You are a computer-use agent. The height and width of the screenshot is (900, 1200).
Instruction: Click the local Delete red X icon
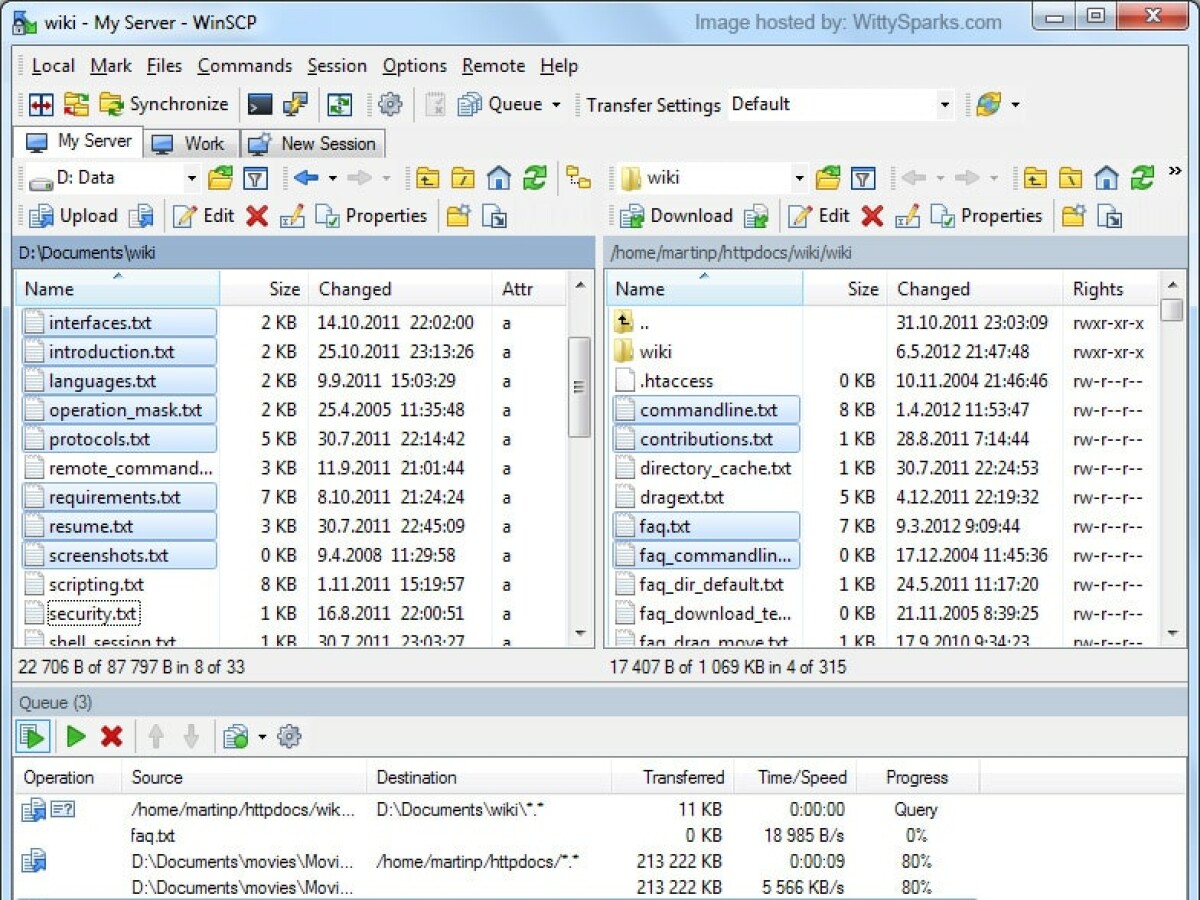click(257, 216)
